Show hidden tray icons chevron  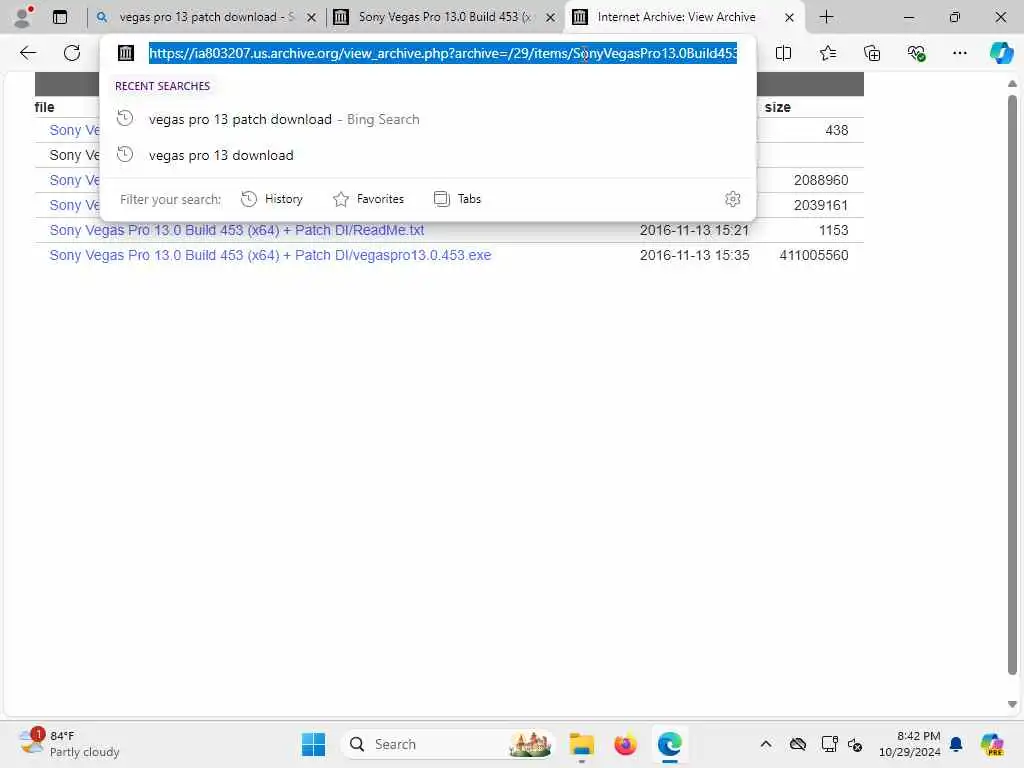765,744
